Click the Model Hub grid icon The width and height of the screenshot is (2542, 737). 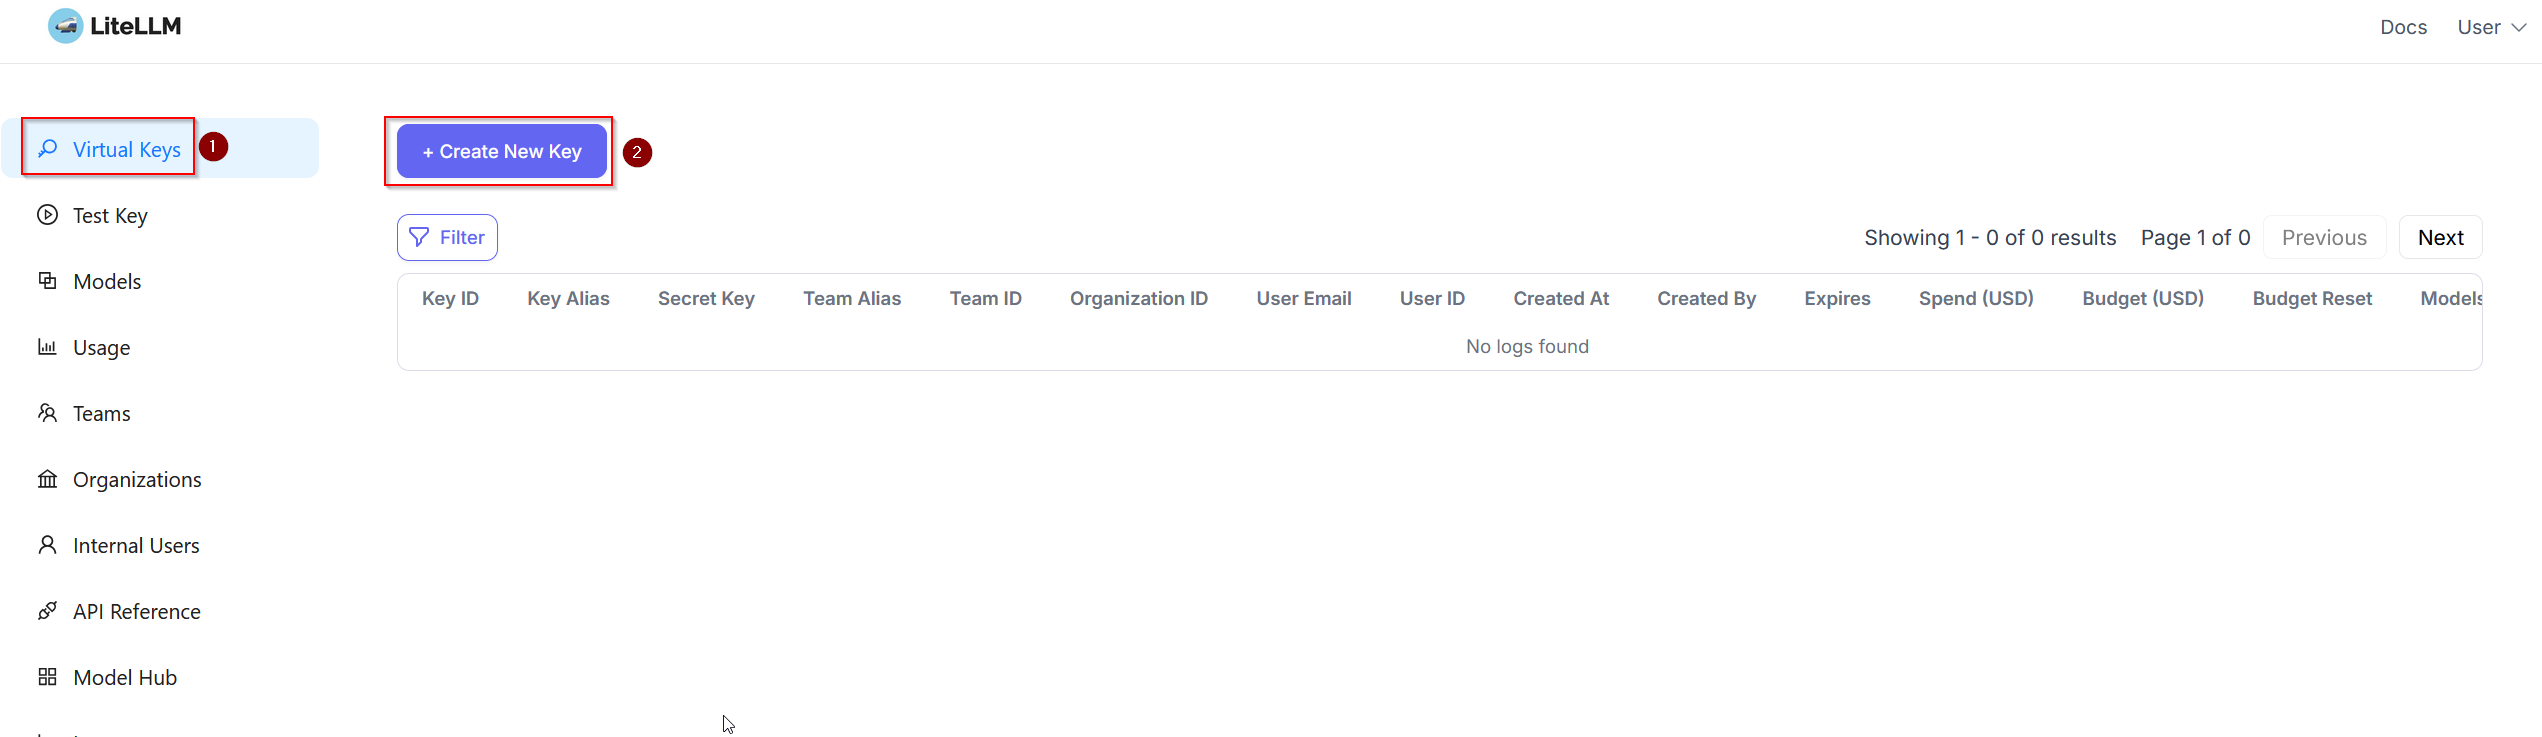[x=47, y=677]
